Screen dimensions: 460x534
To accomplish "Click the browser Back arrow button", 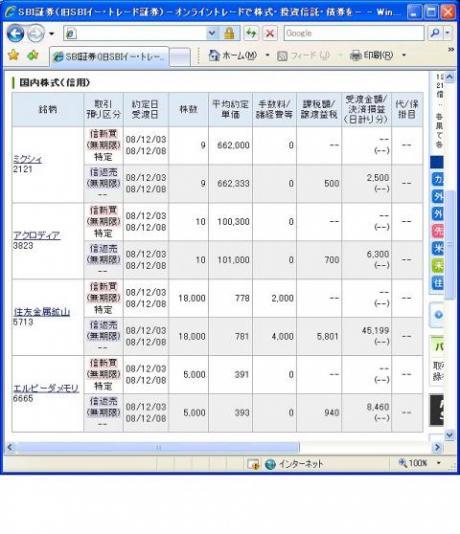I will coord(15,33).
